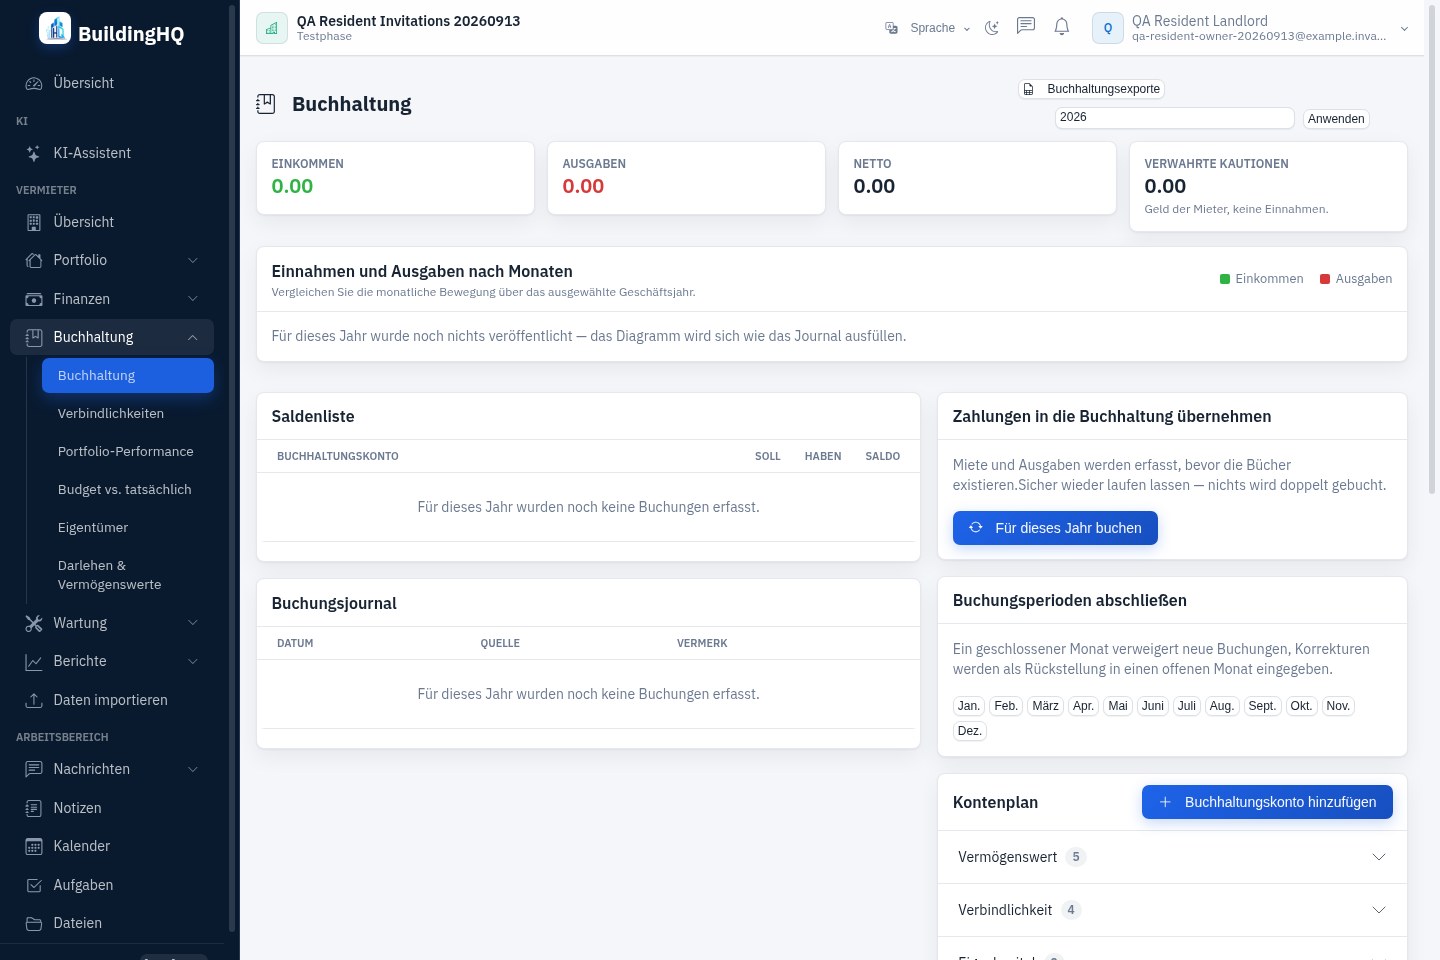
Task: Open Vermieter Übersicht building icon
Action: 34,222
